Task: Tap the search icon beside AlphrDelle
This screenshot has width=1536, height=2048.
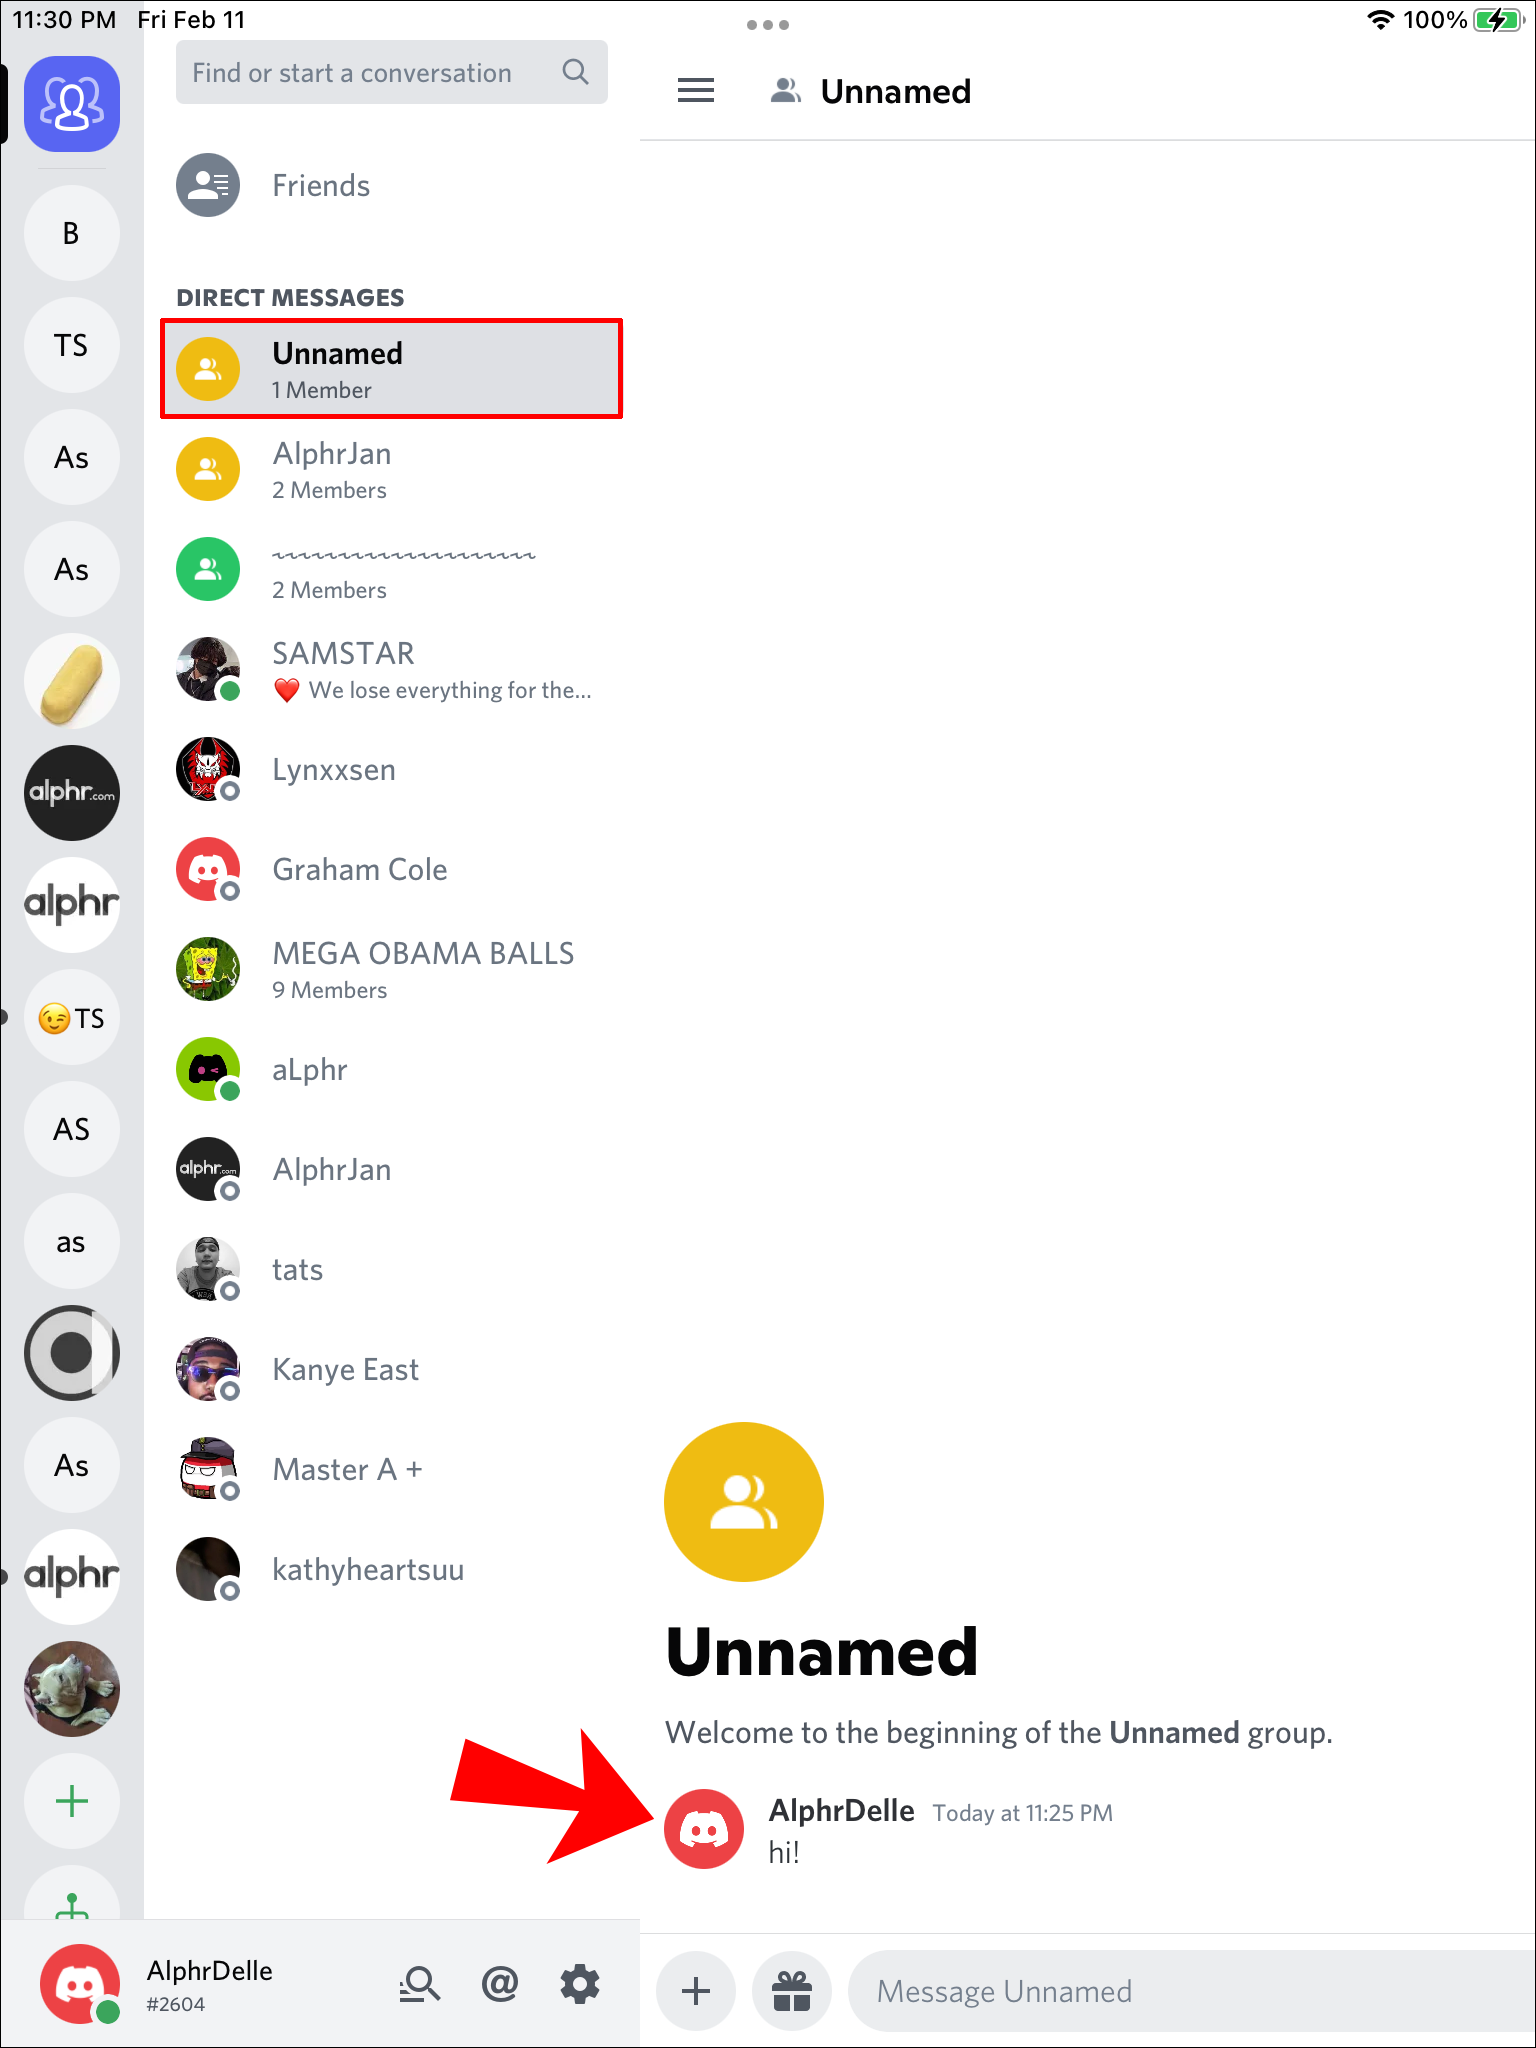Action: point(420,1984)
